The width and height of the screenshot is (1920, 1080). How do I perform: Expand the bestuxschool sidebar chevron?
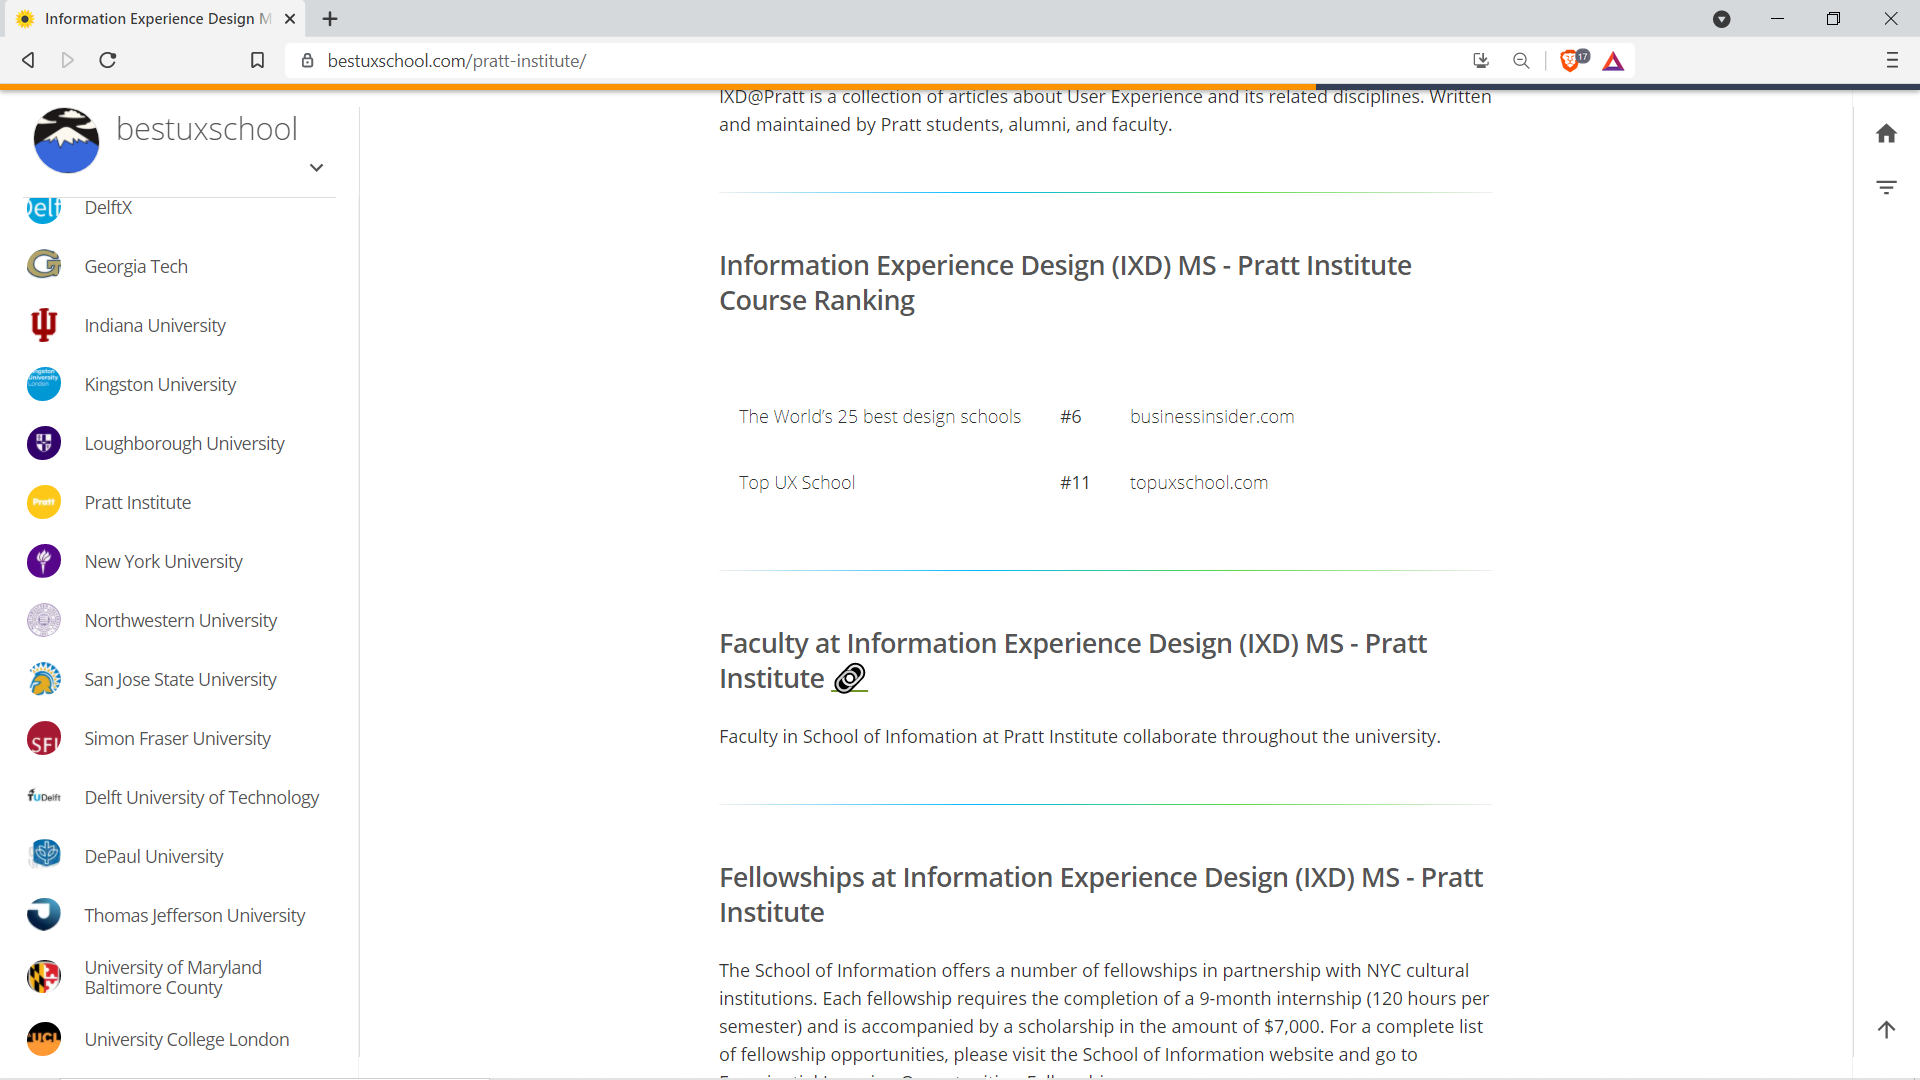316,168
